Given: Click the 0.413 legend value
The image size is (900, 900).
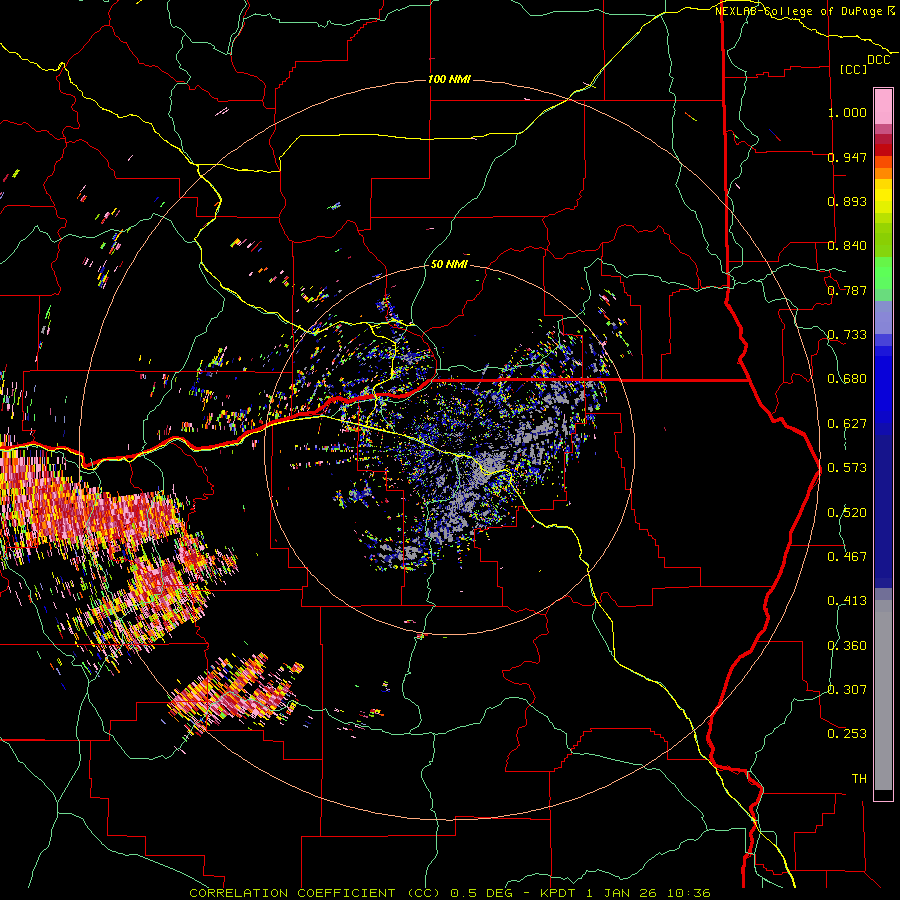Looking at the screenshot, I should pyautogui.click(x=847, y=601).
